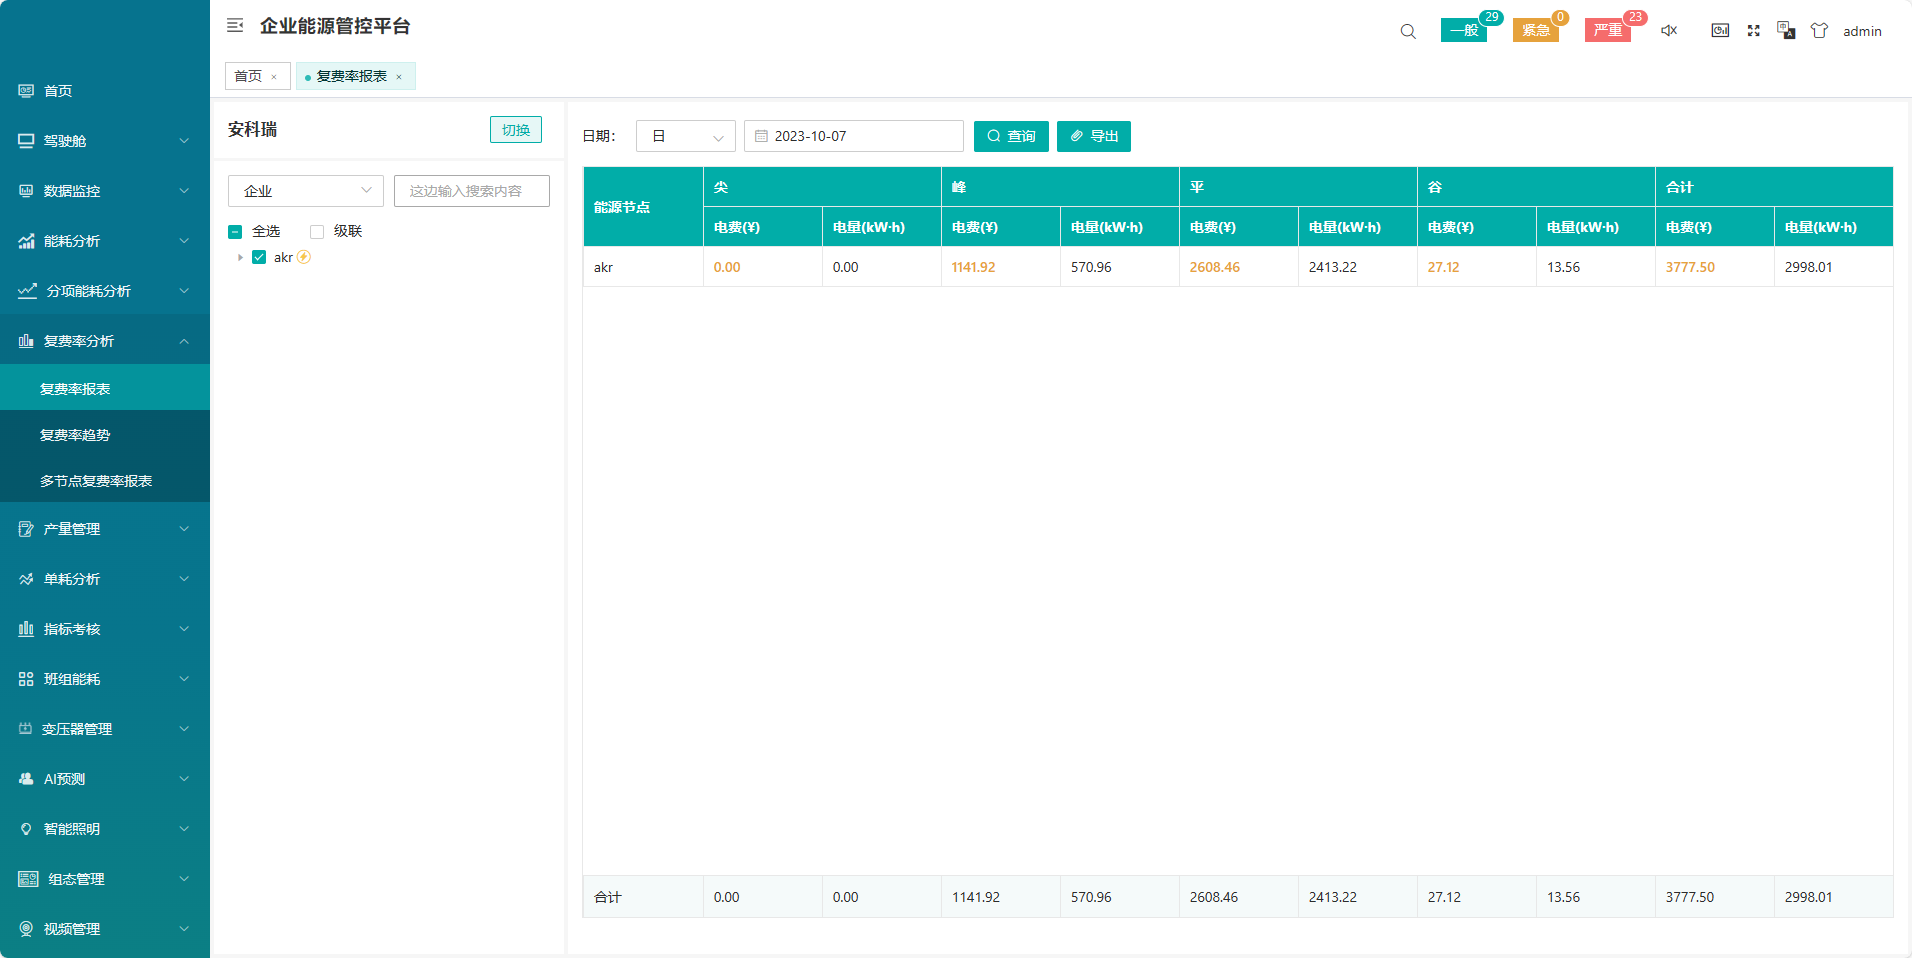Open the 日 date type dropdown
Viewport: 1912px width, 958px height.
click(685, 136)
